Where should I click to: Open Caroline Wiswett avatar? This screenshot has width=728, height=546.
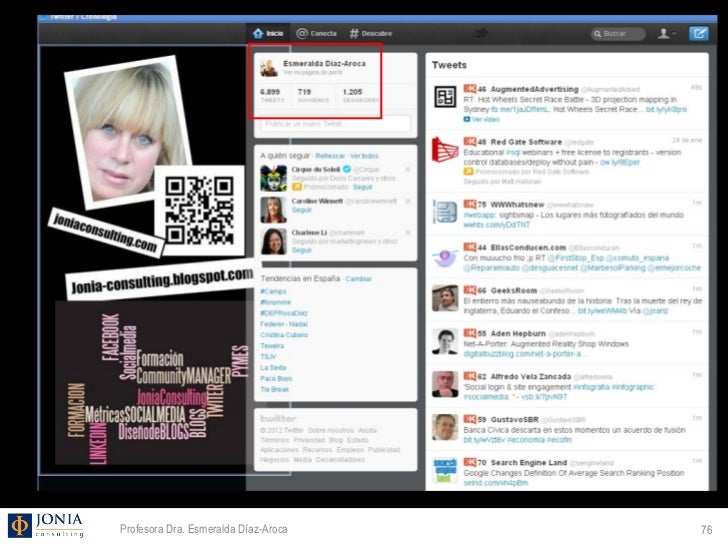click(x=273, y=210)
